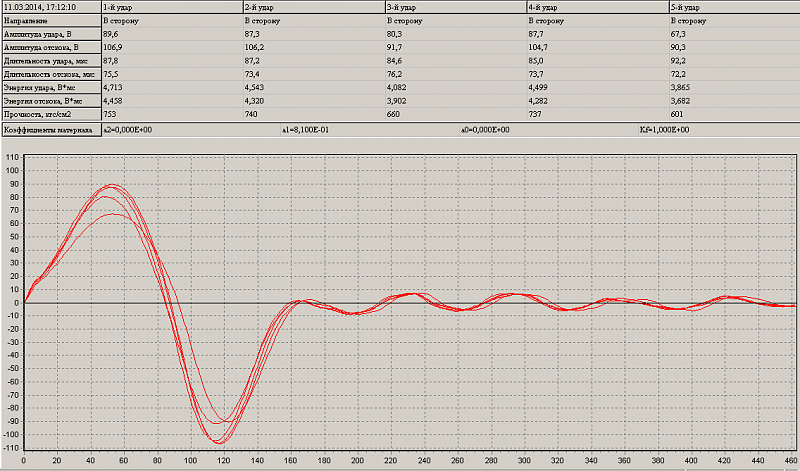The image size is (800, 471).
Task: Choose the rebound energy cell 4,458
Action: 113,101
